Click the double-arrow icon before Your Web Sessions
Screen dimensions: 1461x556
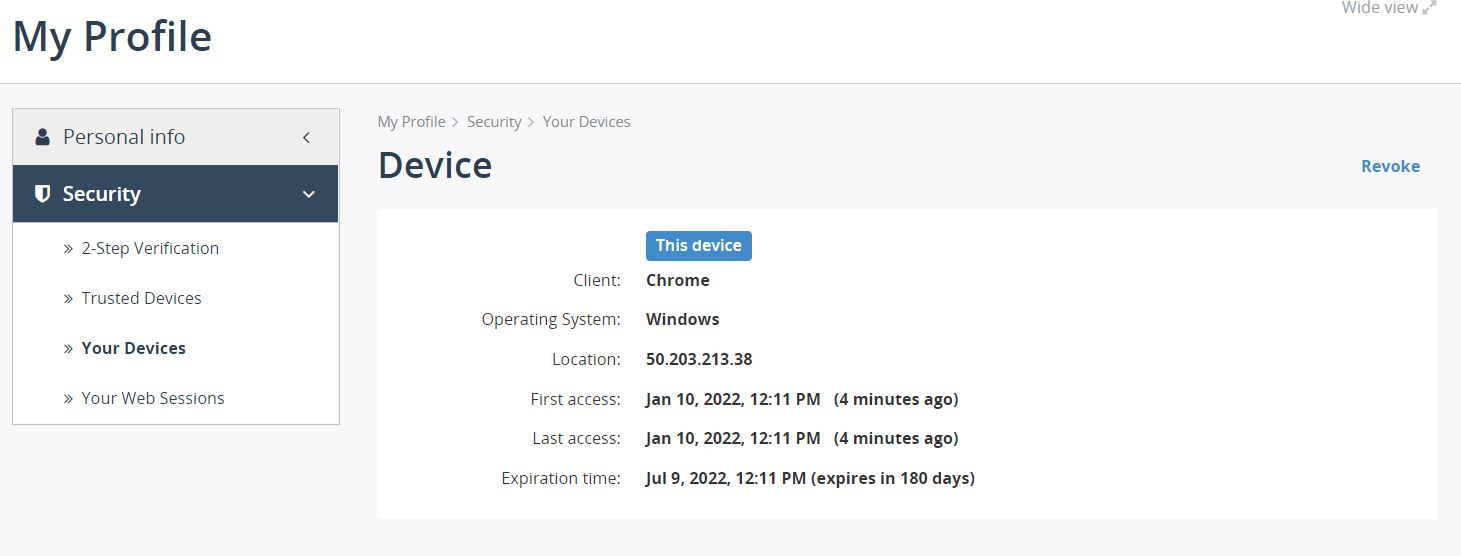(x=68, y=399)
